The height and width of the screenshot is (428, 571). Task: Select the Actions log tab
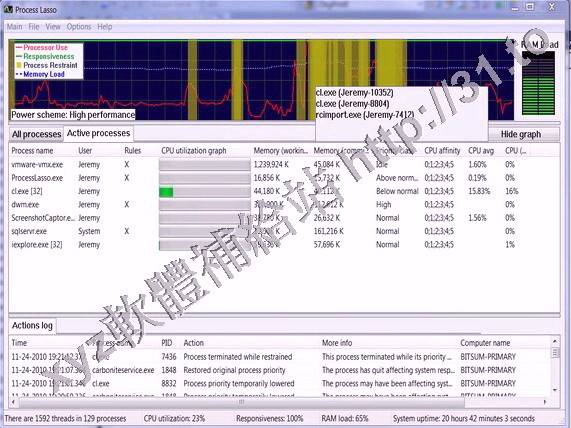tap(32, 325)
